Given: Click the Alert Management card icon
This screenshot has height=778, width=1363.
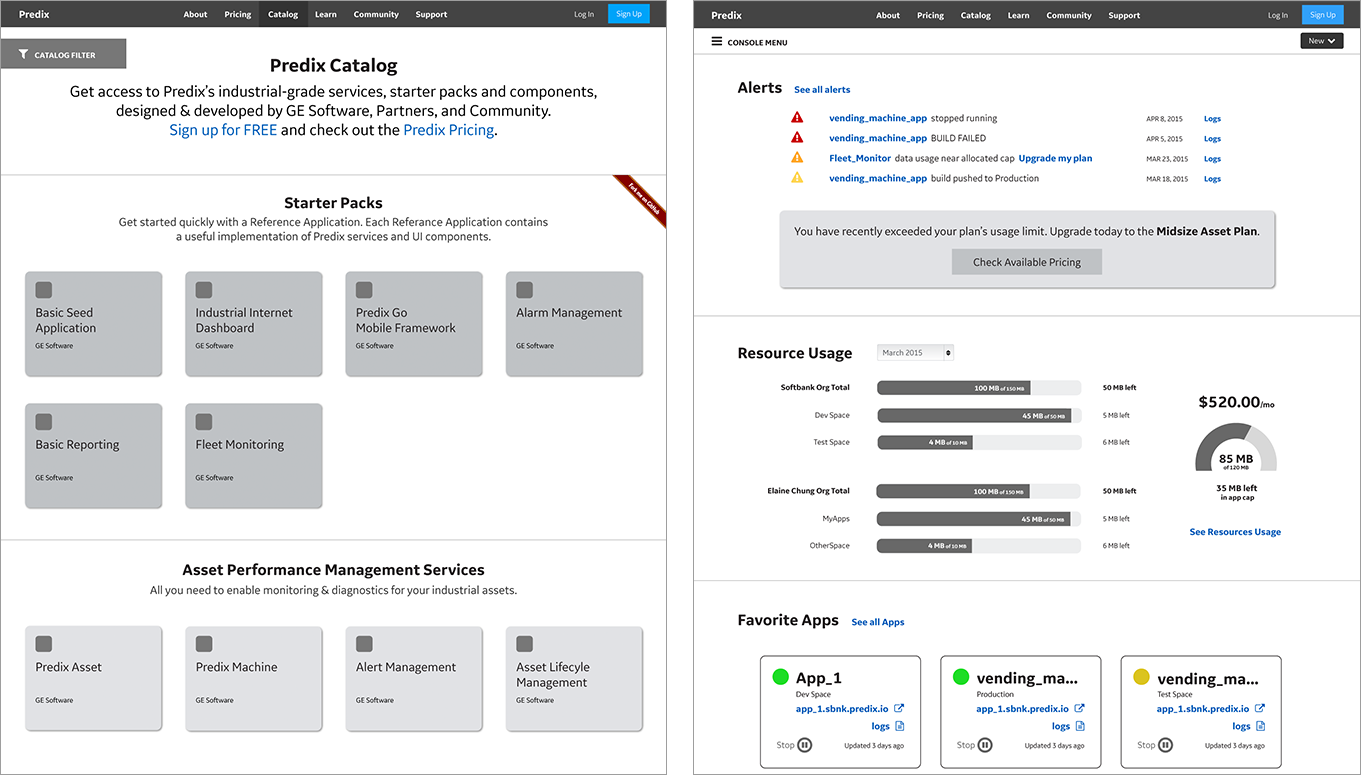Looking at the screenshot, I should click(364, 644).
